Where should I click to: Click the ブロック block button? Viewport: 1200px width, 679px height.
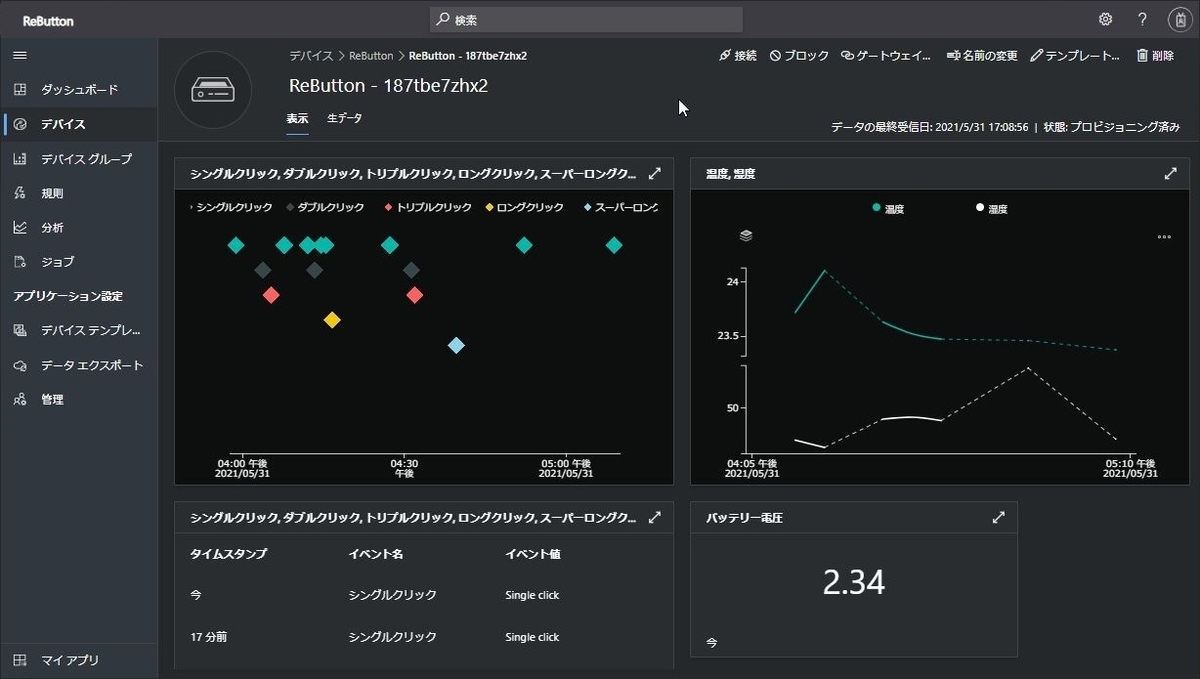pyautogui.click(x=799, y=56)
